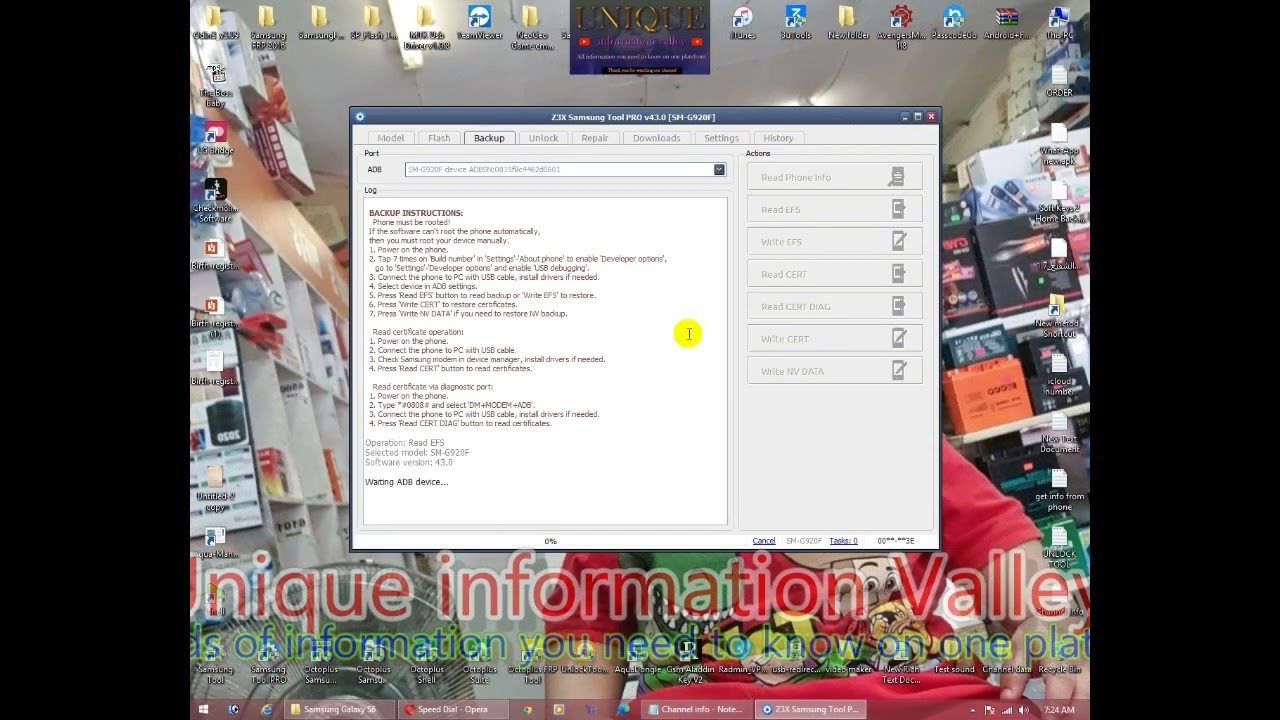Click the SM-G920F status bar label
This screenshot has width=1280, height=720.
tap(803, 541)
